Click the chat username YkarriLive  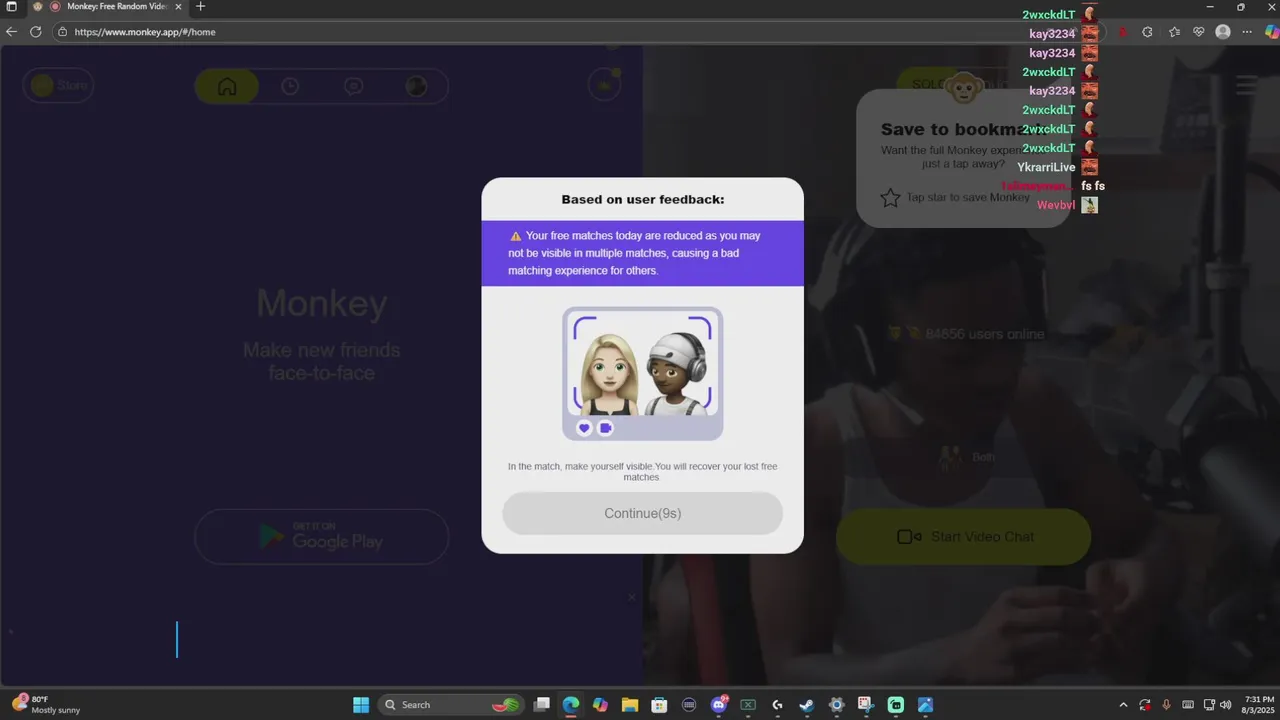(x=1046, y=167)
